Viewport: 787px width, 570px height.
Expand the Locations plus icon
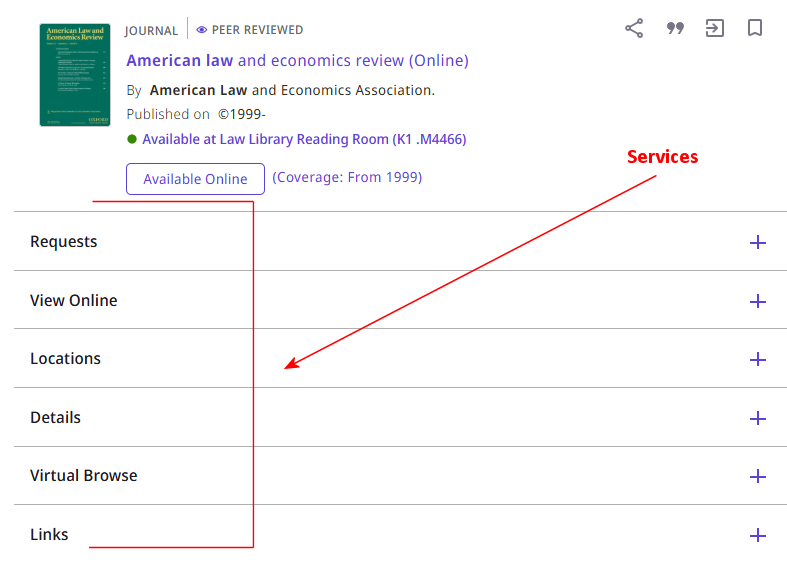tap(757, 359)
